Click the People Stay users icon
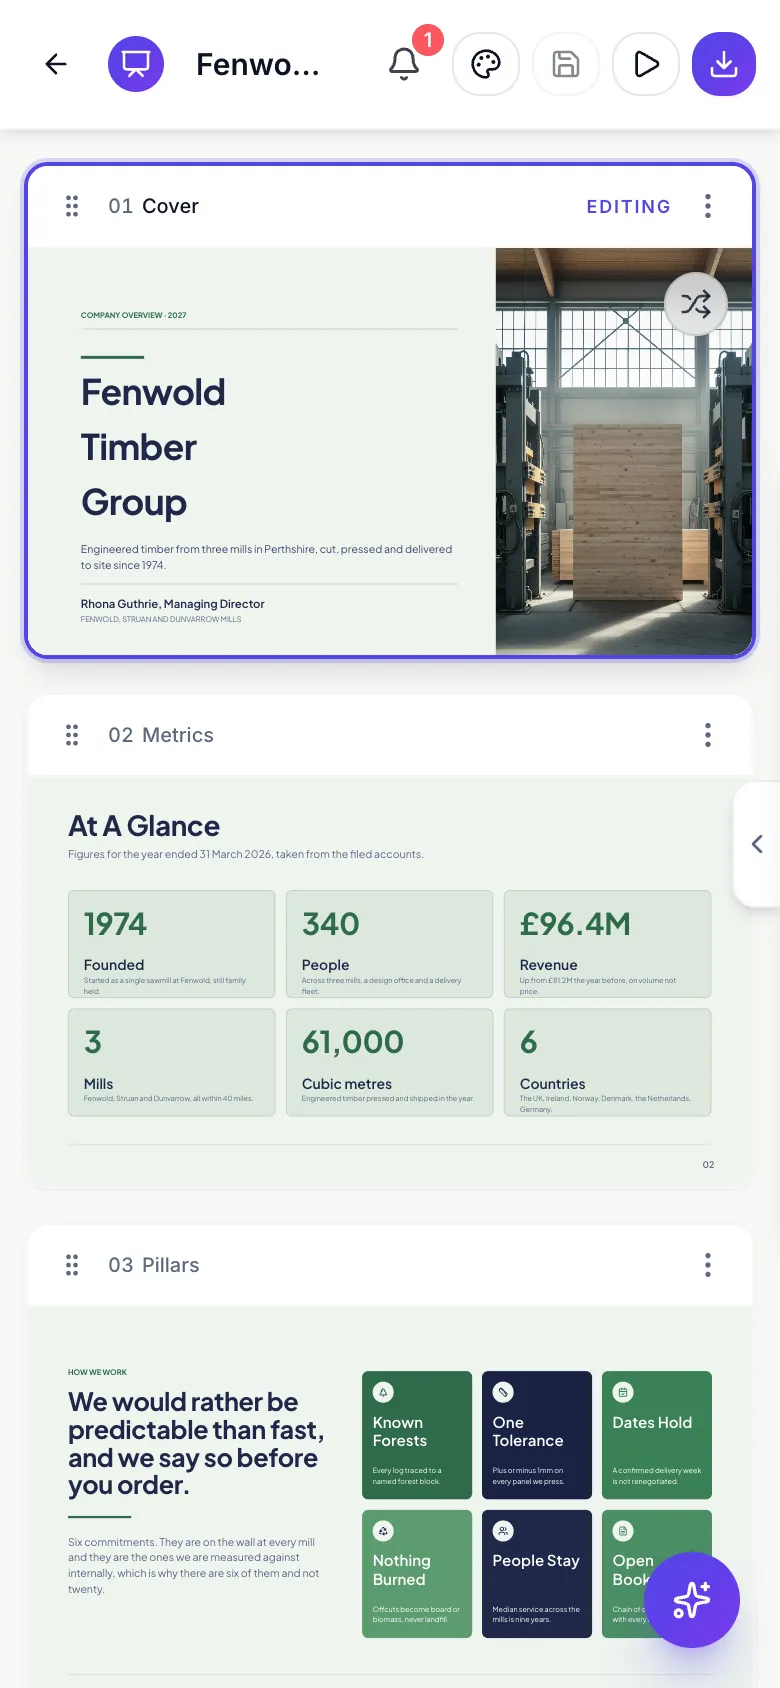The height and width of the screenshot is (1688, 780). click(x=503, y=1531)
